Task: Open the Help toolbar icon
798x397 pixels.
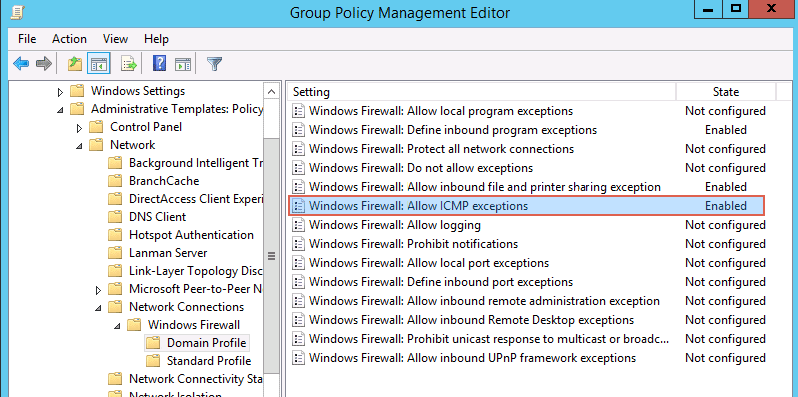Action: [160, 64]
